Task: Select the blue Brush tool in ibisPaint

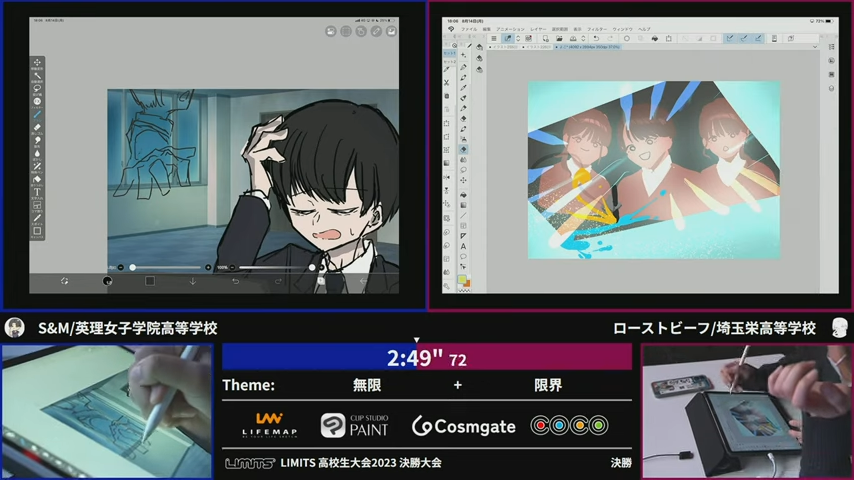Action: pyautogui.click(x=37, y=114)
